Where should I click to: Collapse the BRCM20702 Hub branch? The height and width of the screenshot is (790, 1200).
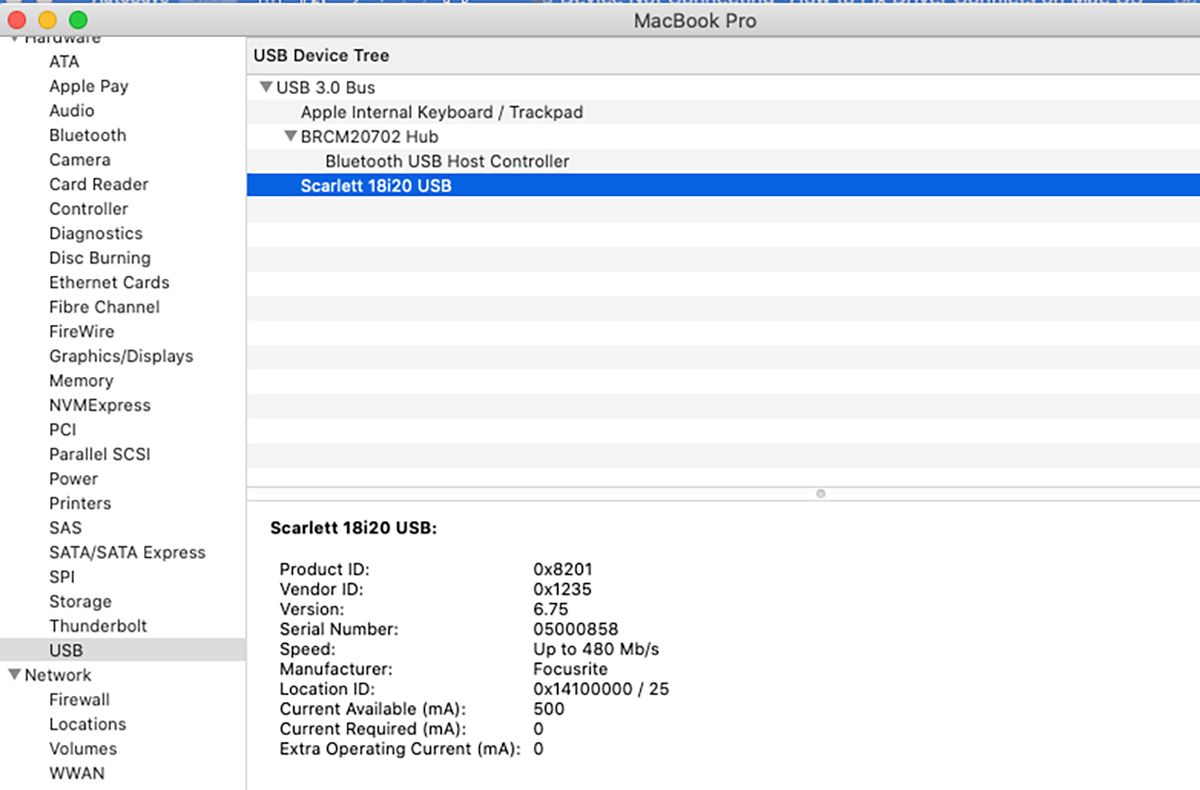coord(291,136)
